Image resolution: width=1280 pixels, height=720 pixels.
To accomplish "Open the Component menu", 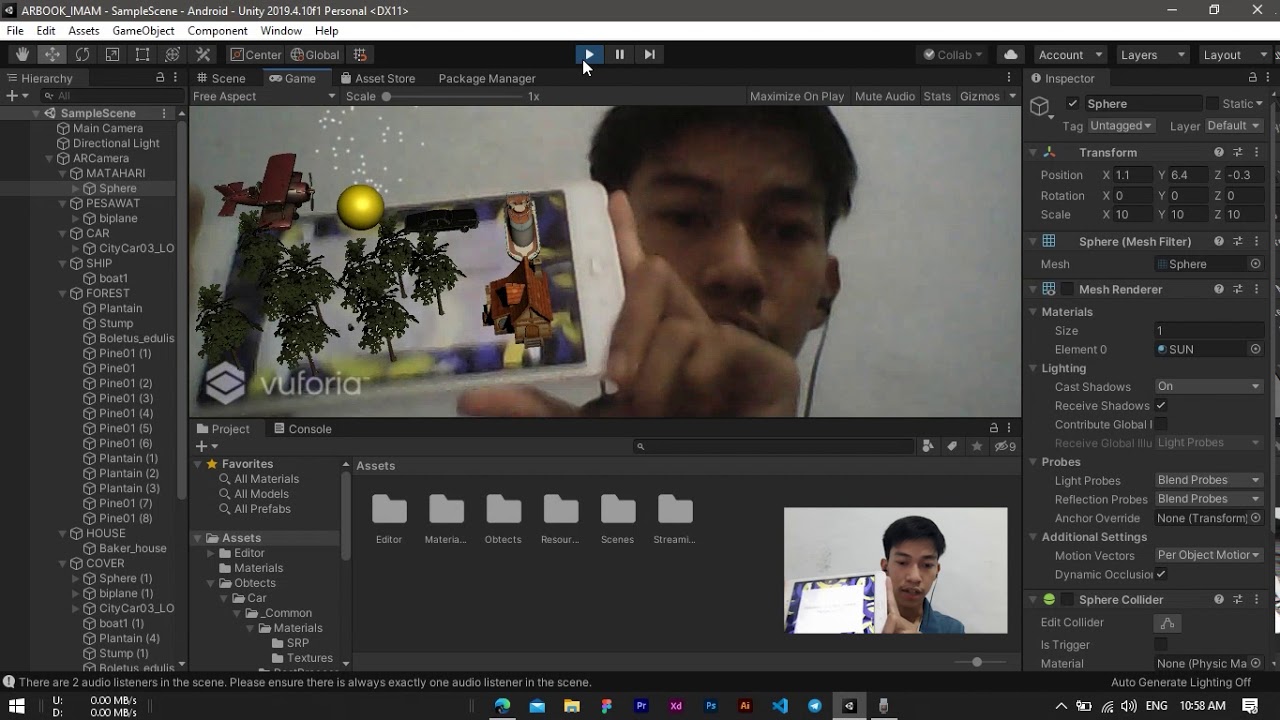I will (x=218, y=31).
